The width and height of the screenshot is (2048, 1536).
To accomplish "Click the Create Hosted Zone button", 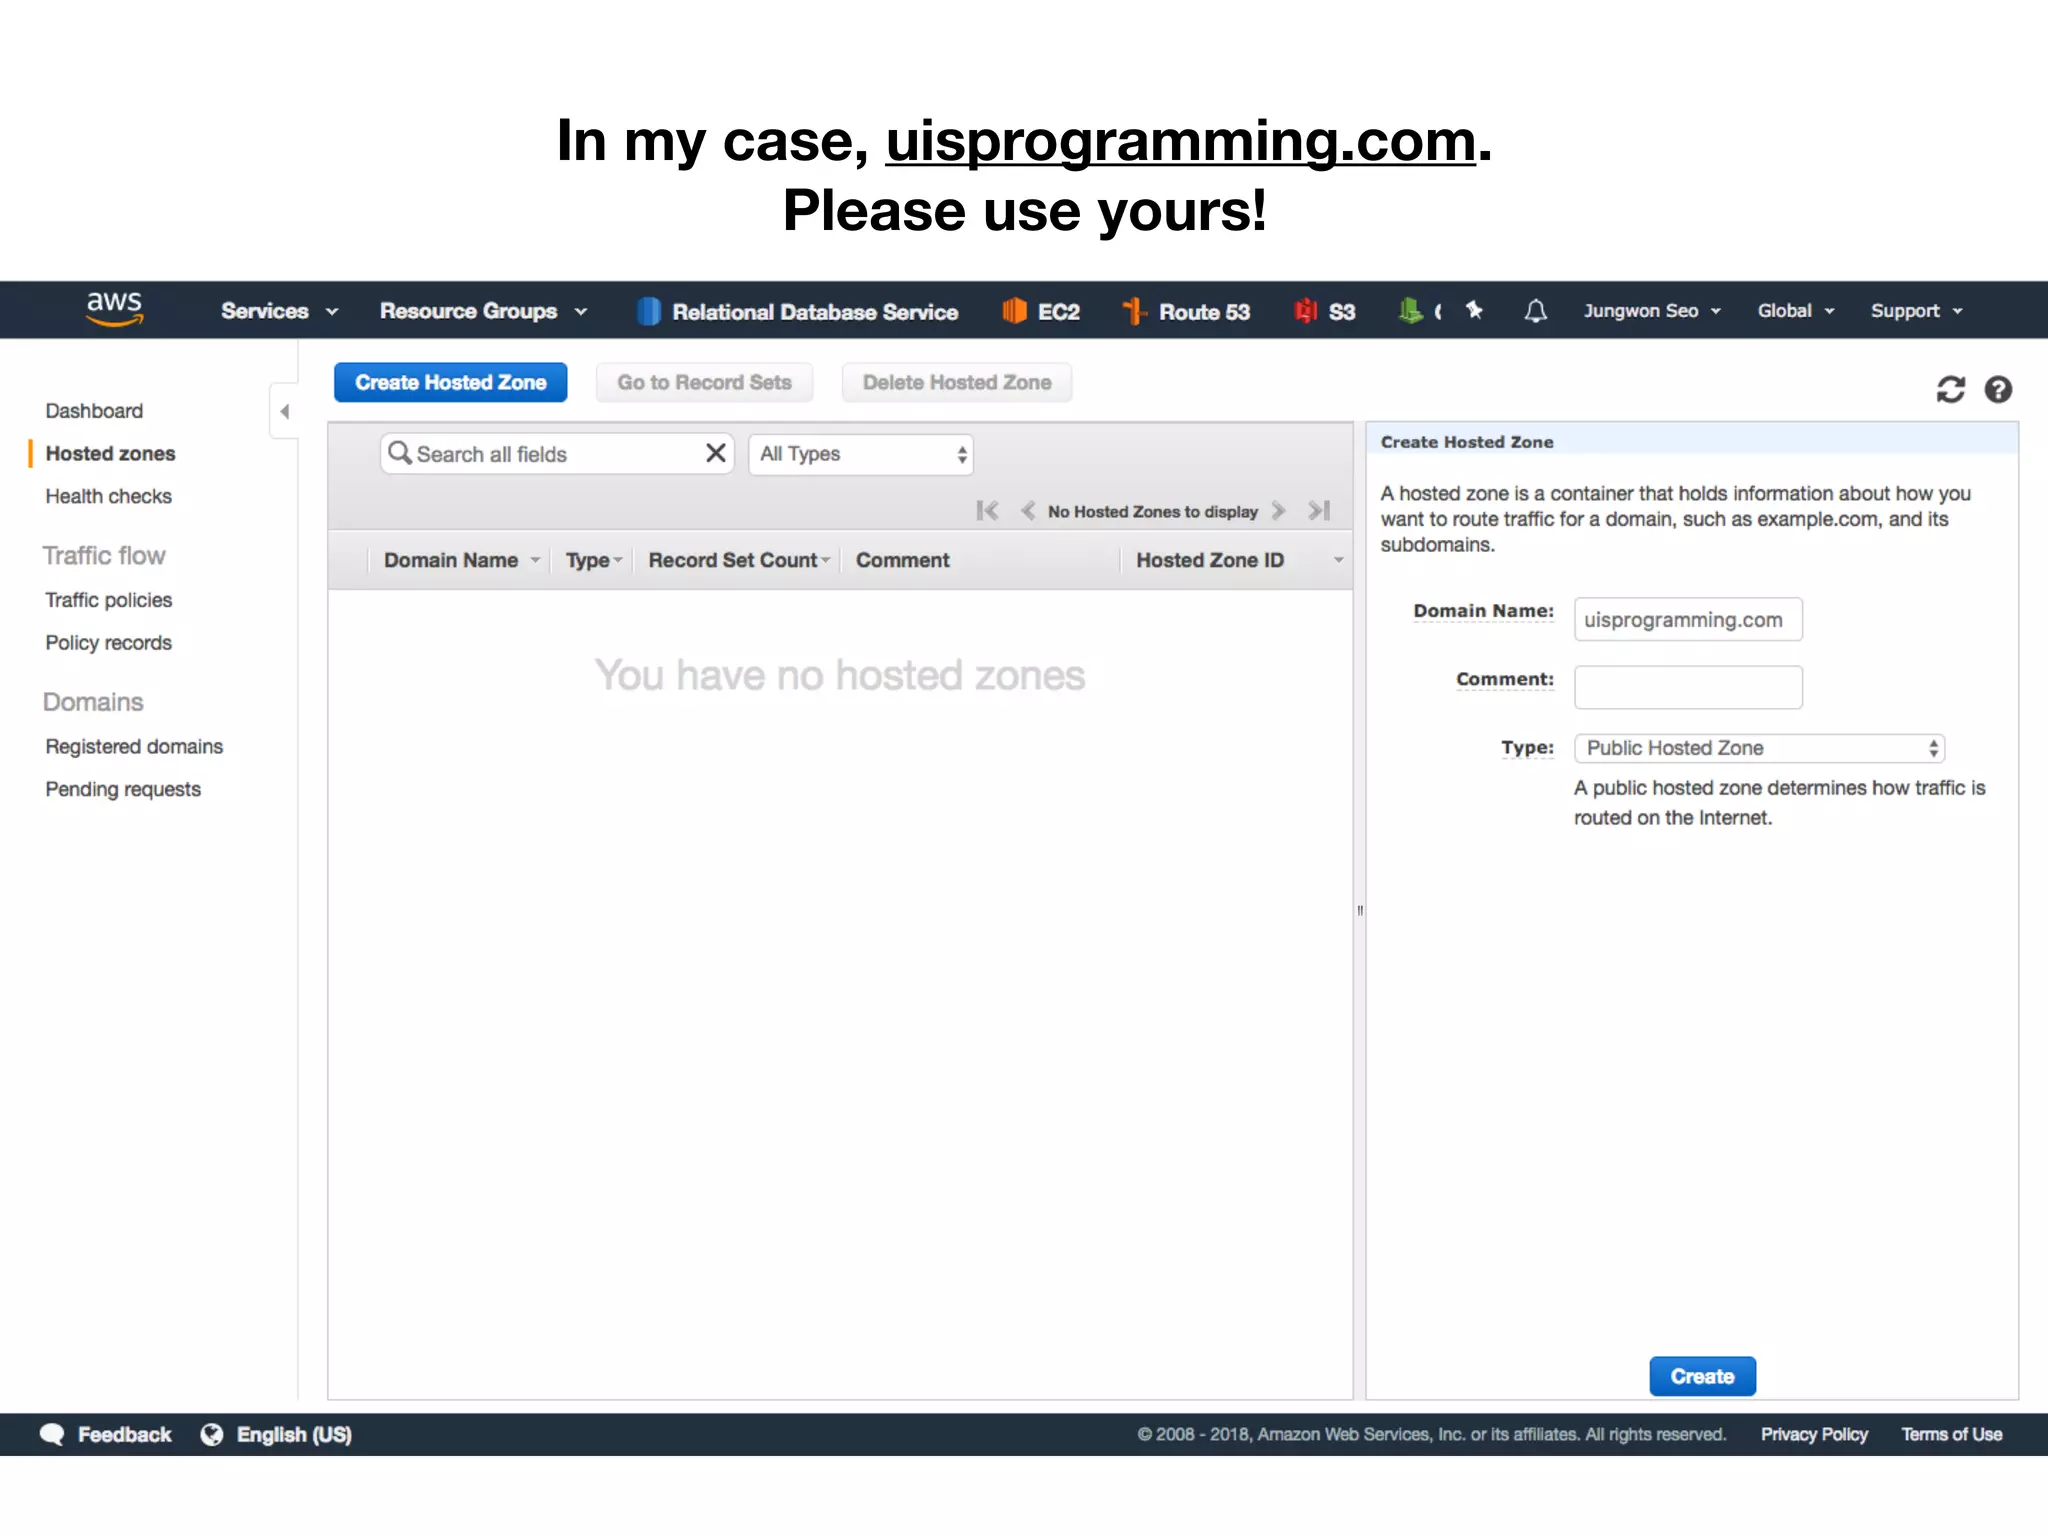I will pyautogui.click(x=451, y=383).
